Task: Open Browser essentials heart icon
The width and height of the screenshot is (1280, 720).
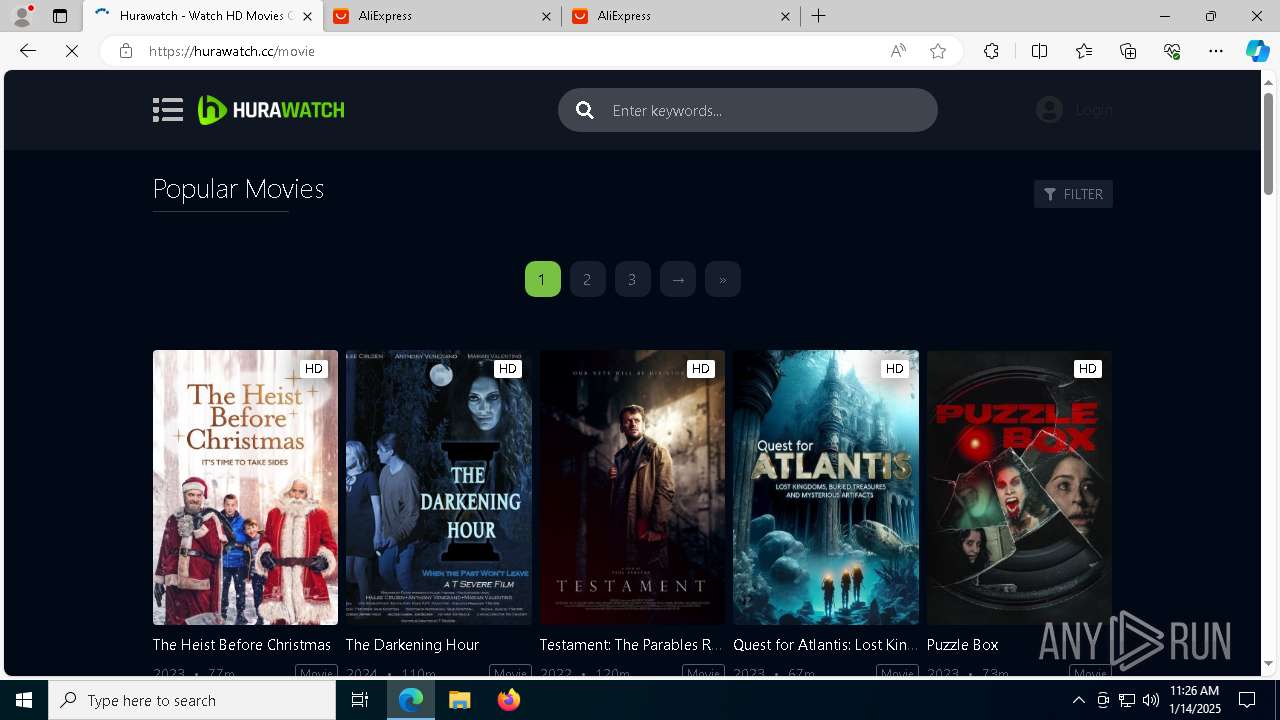Action: (x=1172, y=51)
